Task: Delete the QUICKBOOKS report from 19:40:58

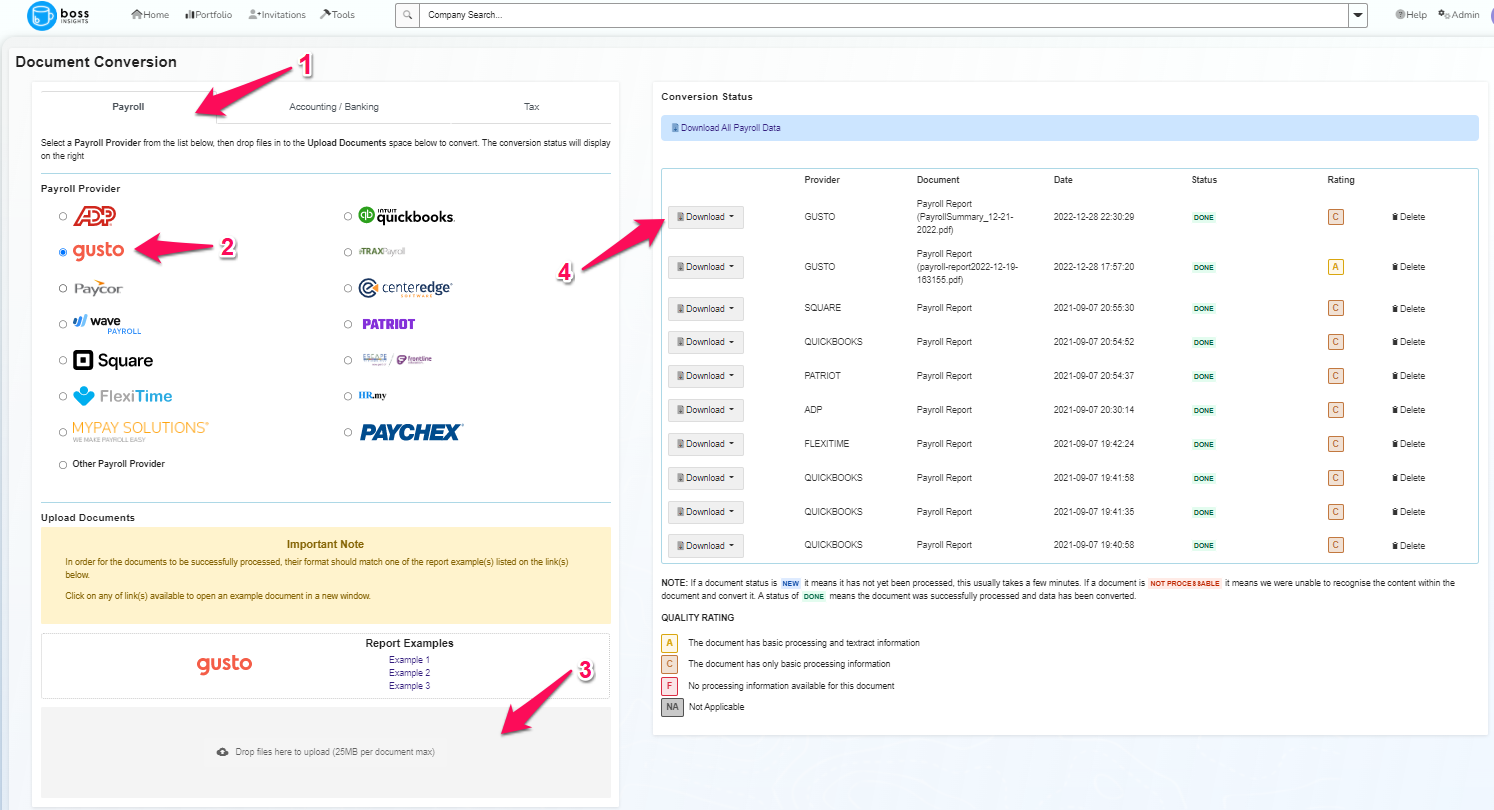Action: (1408, 546)
